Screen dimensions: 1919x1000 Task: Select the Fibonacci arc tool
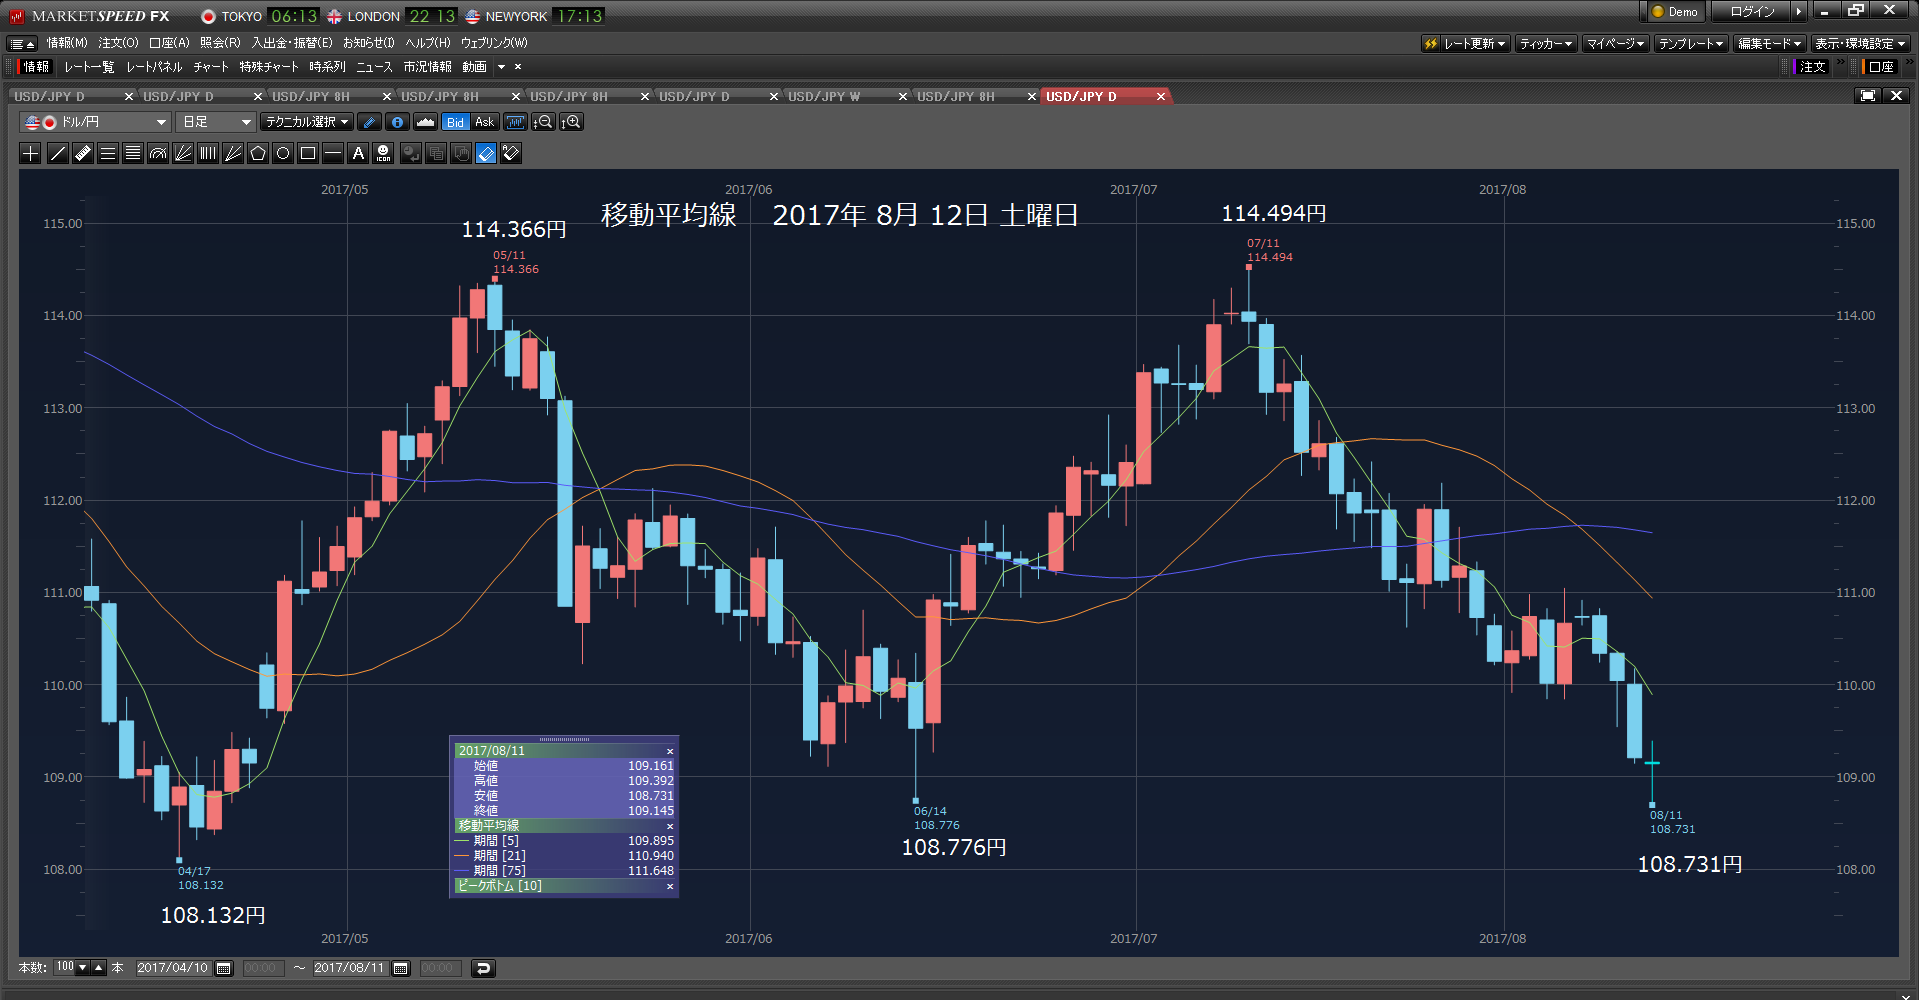158,153
